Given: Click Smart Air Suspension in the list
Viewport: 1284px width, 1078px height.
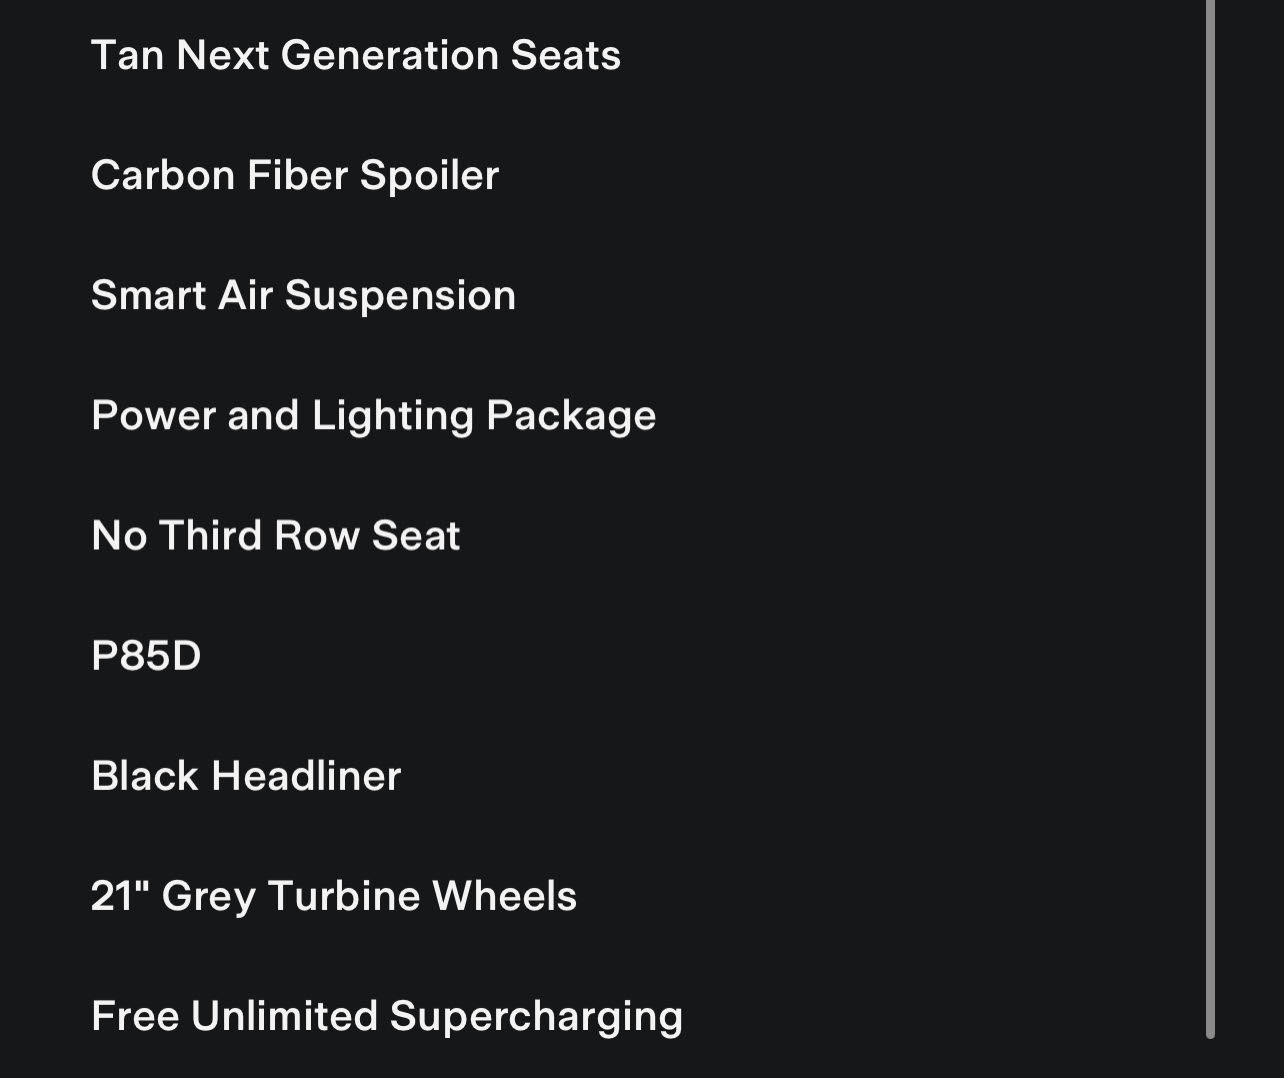Looking at the screenshot, I should click(x=303, y=295).
